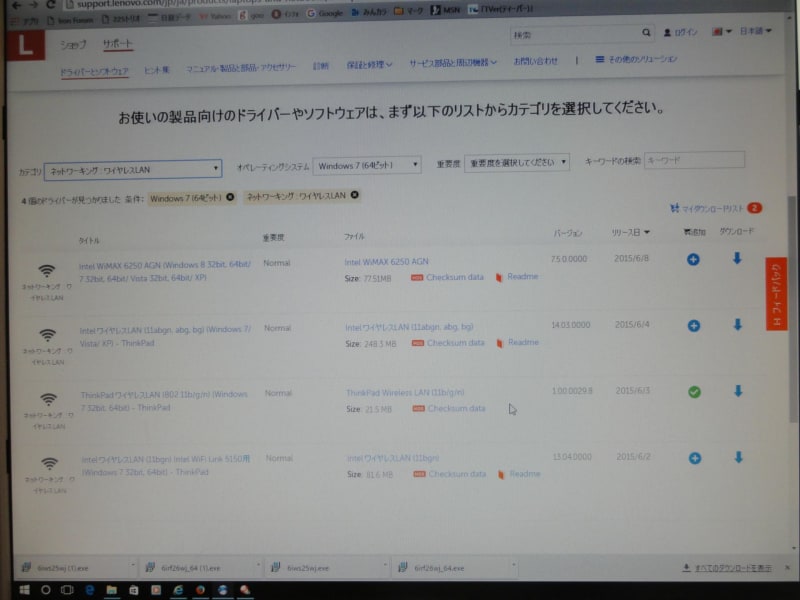Download Intel WiMAX 6250 AGN driver
The image size is (800, 600).
pos(737,259)
